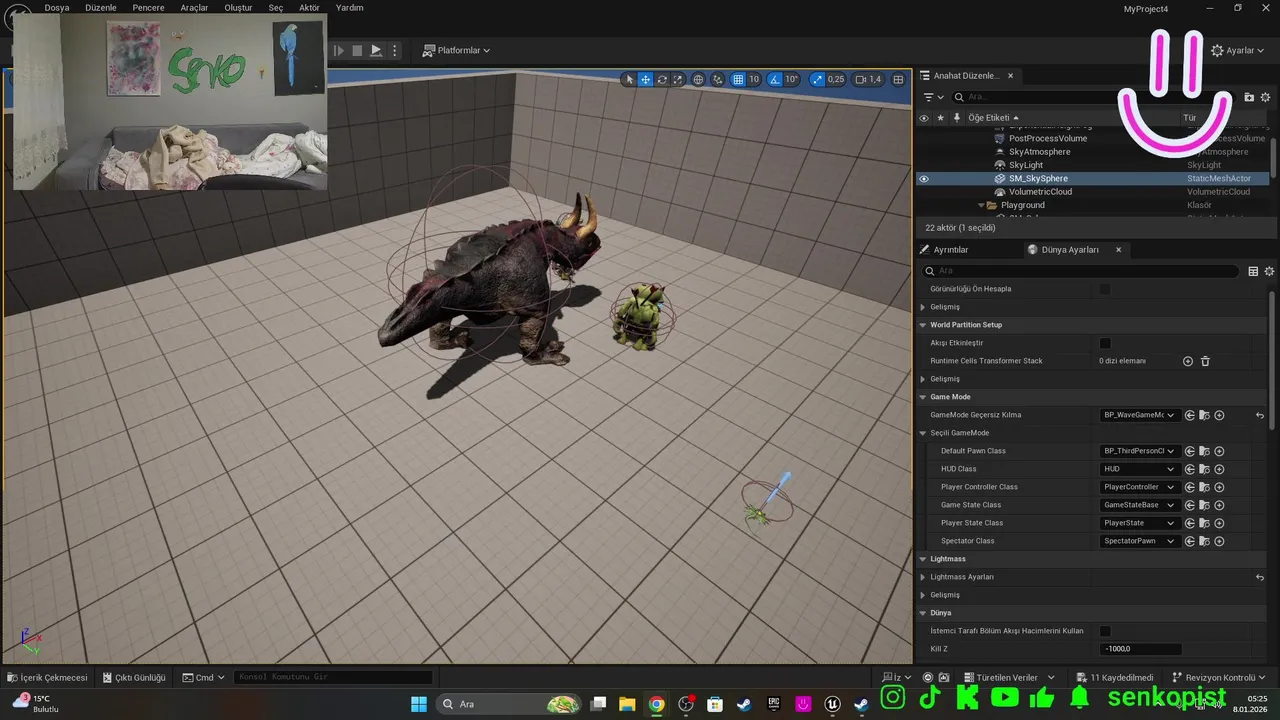Toggle rotation snapping angle icon
Screen dimensions: 1280x720
(775, 79)
